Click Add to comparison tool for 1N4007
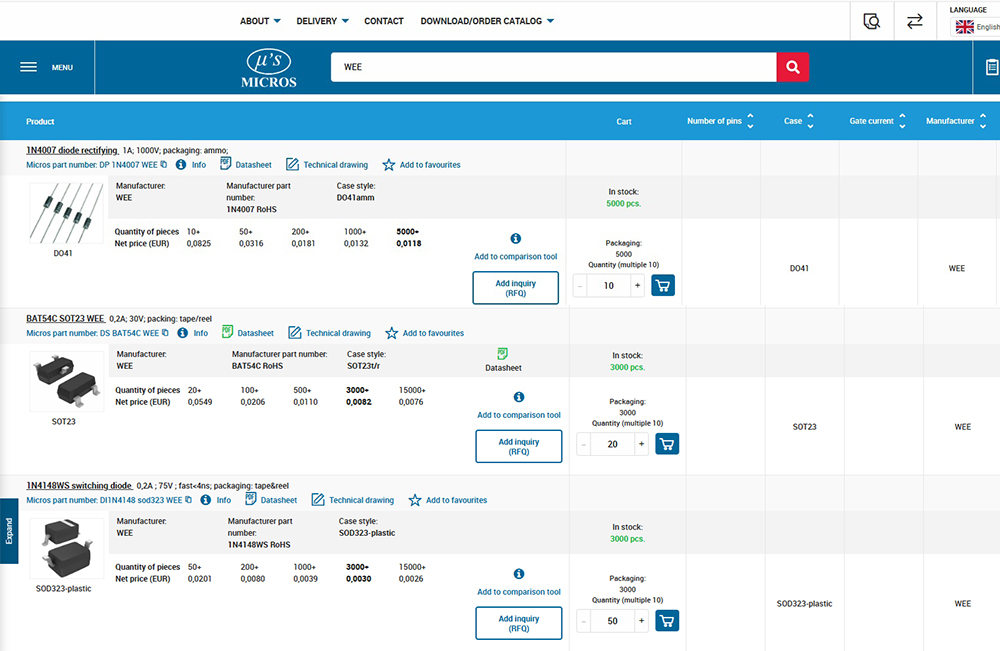The width and height of the screenshot is (1000, 651). (x=515, y=256)
